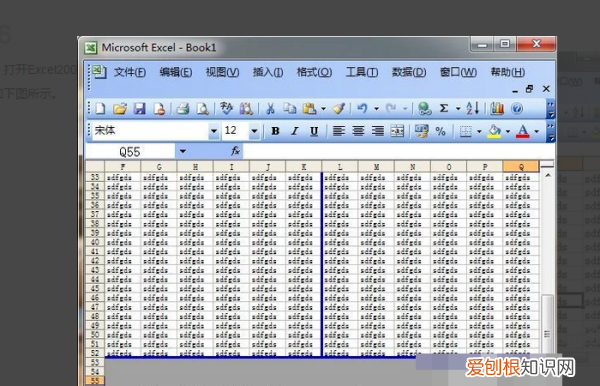The image size is (600, 386).
Task: Apply cell borders icon
Action: pyautogui.click(x=465, y=131)
